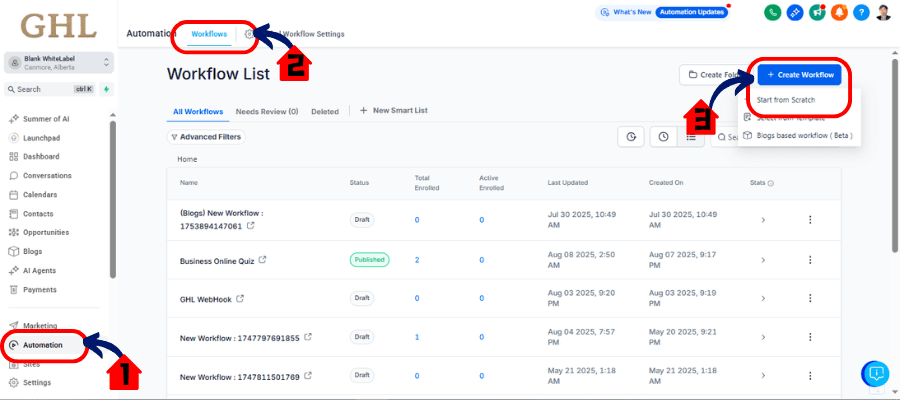Open the orange notifications bell
This screenshot has width=900, height=400.
tap(840, 12)
